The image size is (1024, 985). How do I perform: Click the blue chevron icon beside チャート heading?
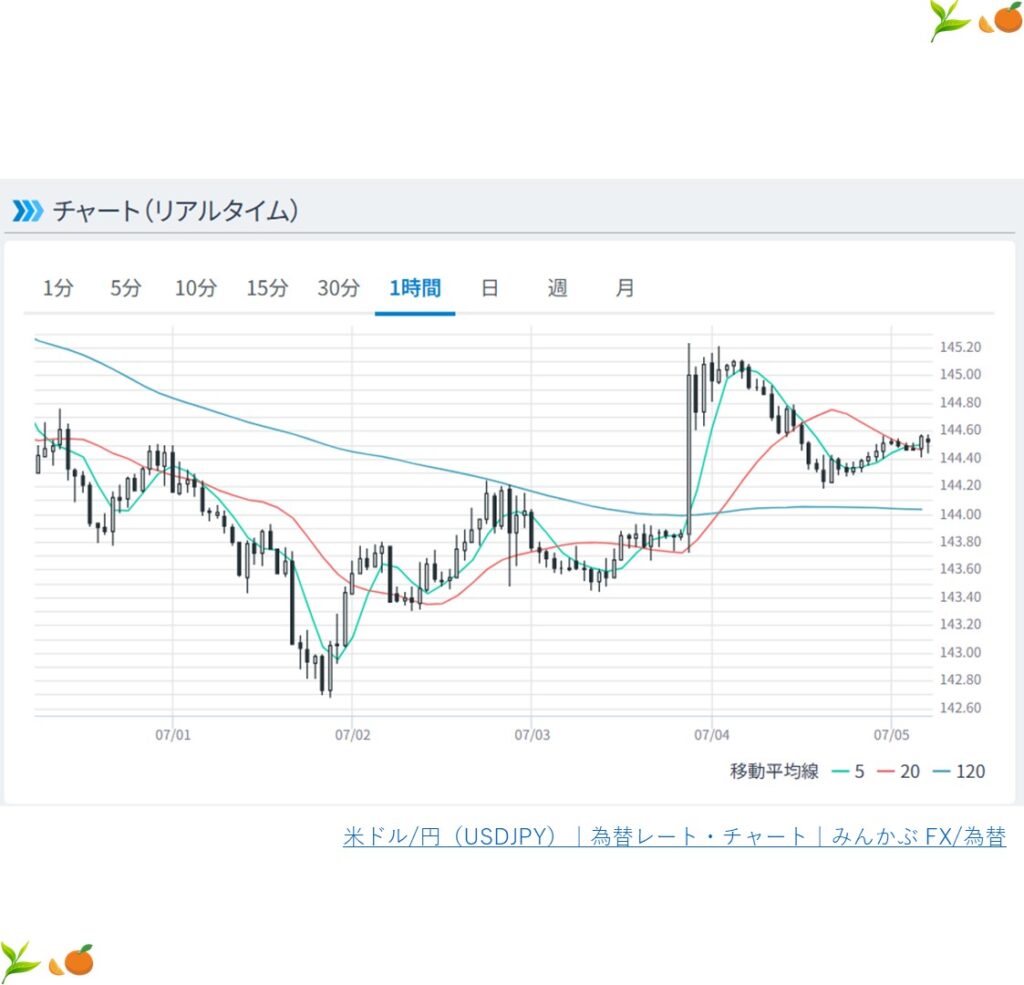(x=27, y=211)
